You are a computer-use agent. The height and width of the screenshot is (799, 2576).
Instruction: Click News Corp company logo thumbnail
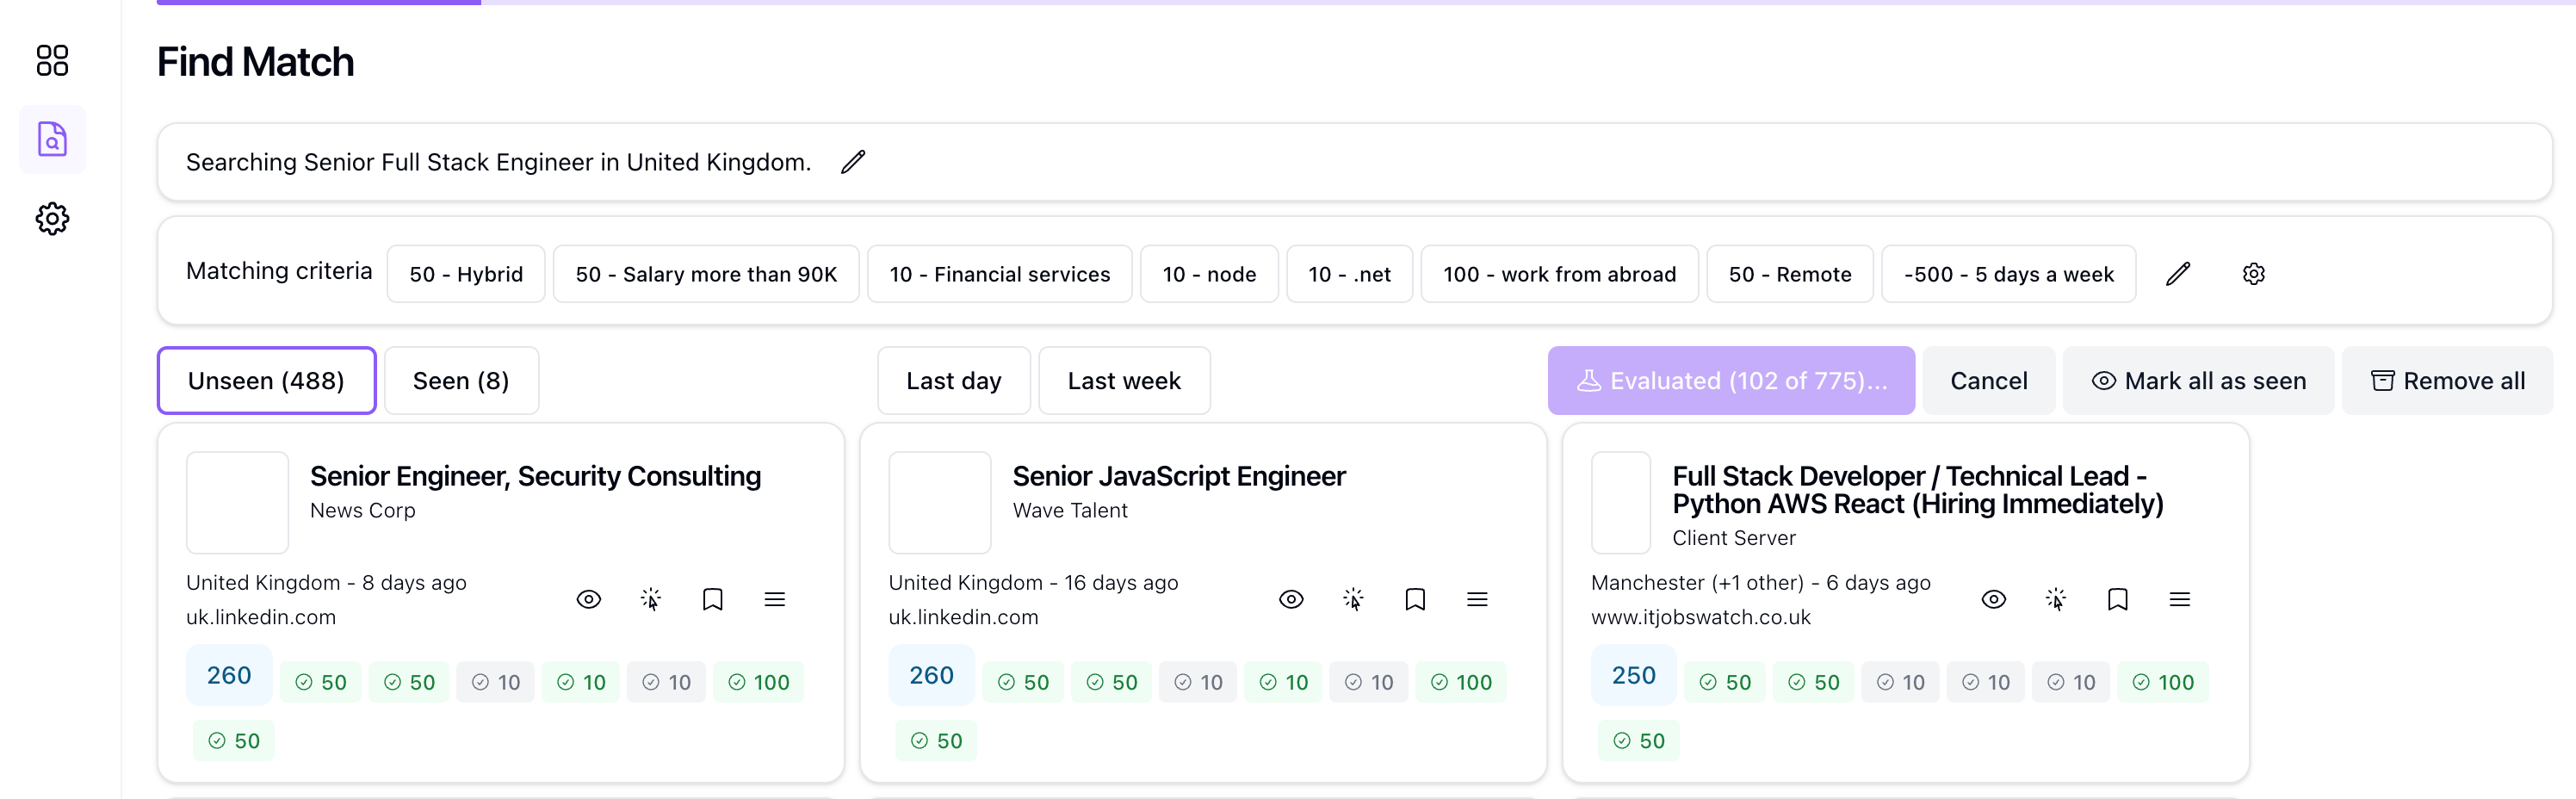coord(238,503)
